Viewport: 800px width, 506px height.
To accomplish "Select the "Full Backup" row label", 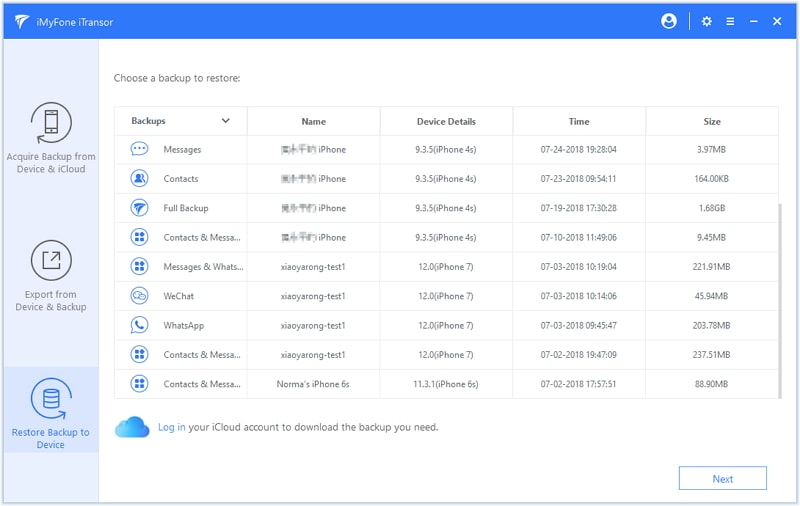I will (x=186, y=208).
